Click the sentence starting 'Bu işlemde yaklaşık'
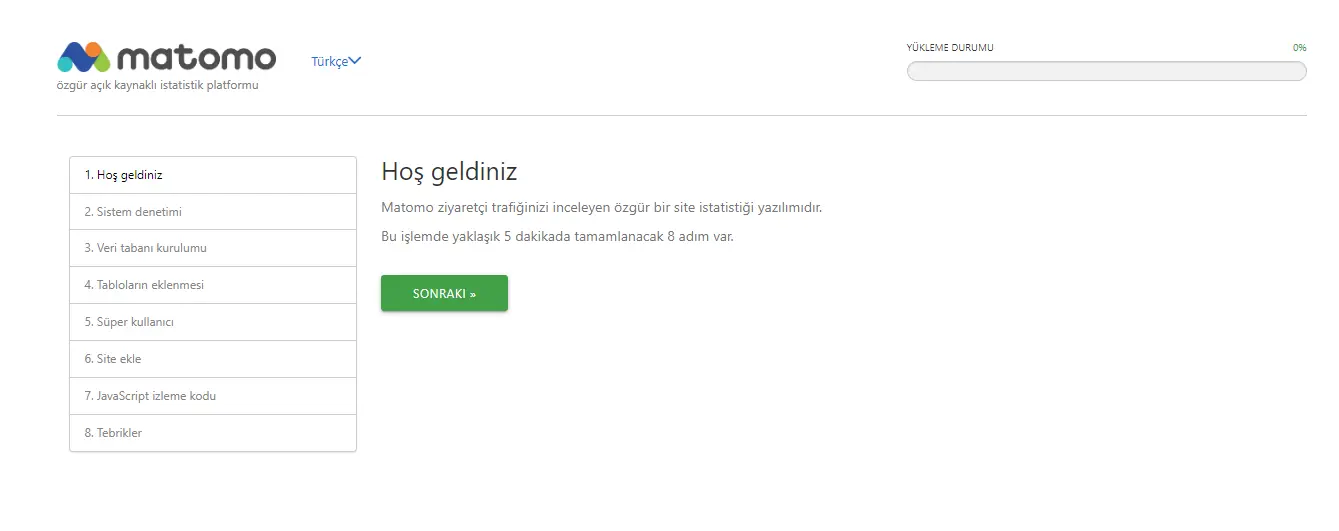The height and width of the screenshot is (531, 1339). pyautogui.click(x=558, y=237)
